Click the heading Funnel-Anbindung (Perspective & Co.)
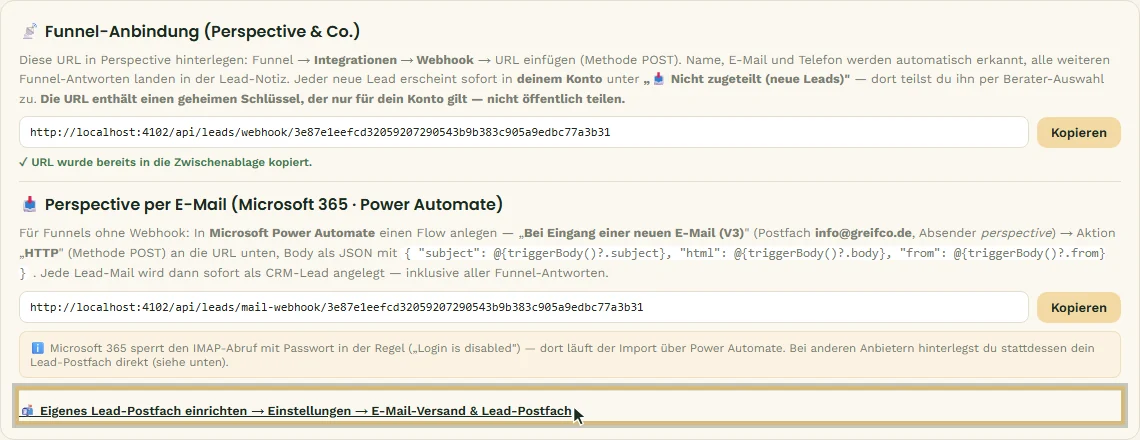The width and height of the screenshot is (1140, 440). pyautogui.click(x=203, y=32)
